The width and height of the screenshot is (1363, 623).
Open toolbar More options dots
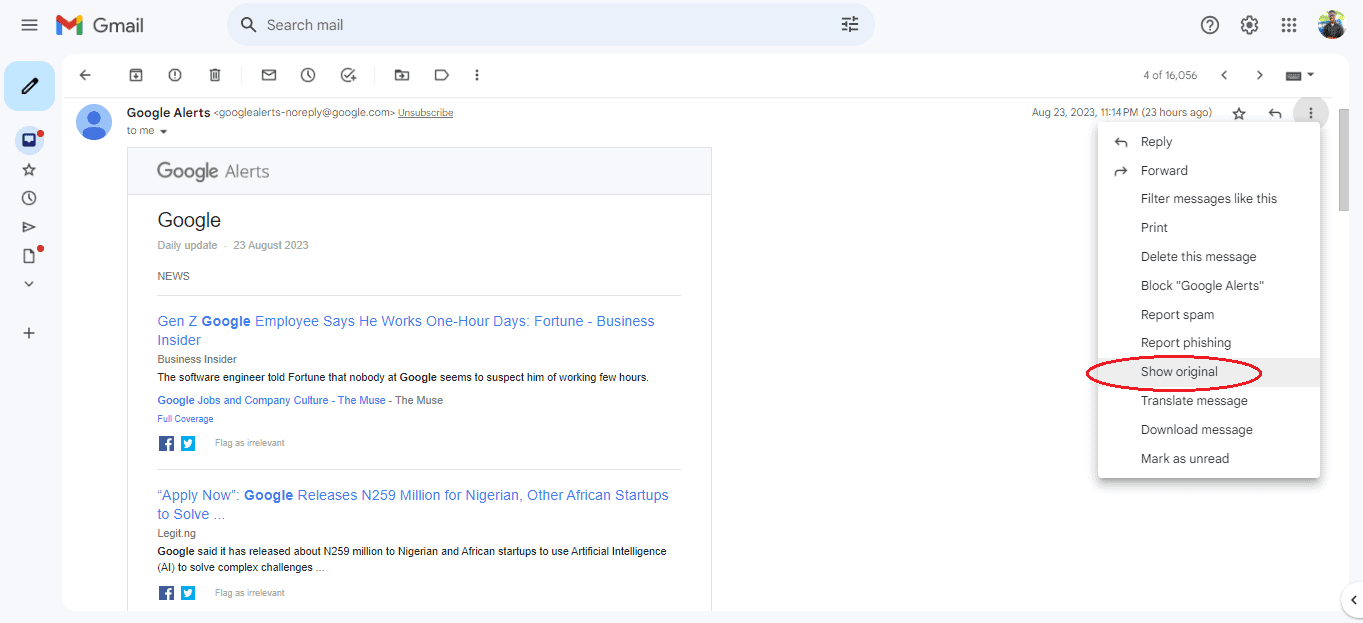coord(477,75)
